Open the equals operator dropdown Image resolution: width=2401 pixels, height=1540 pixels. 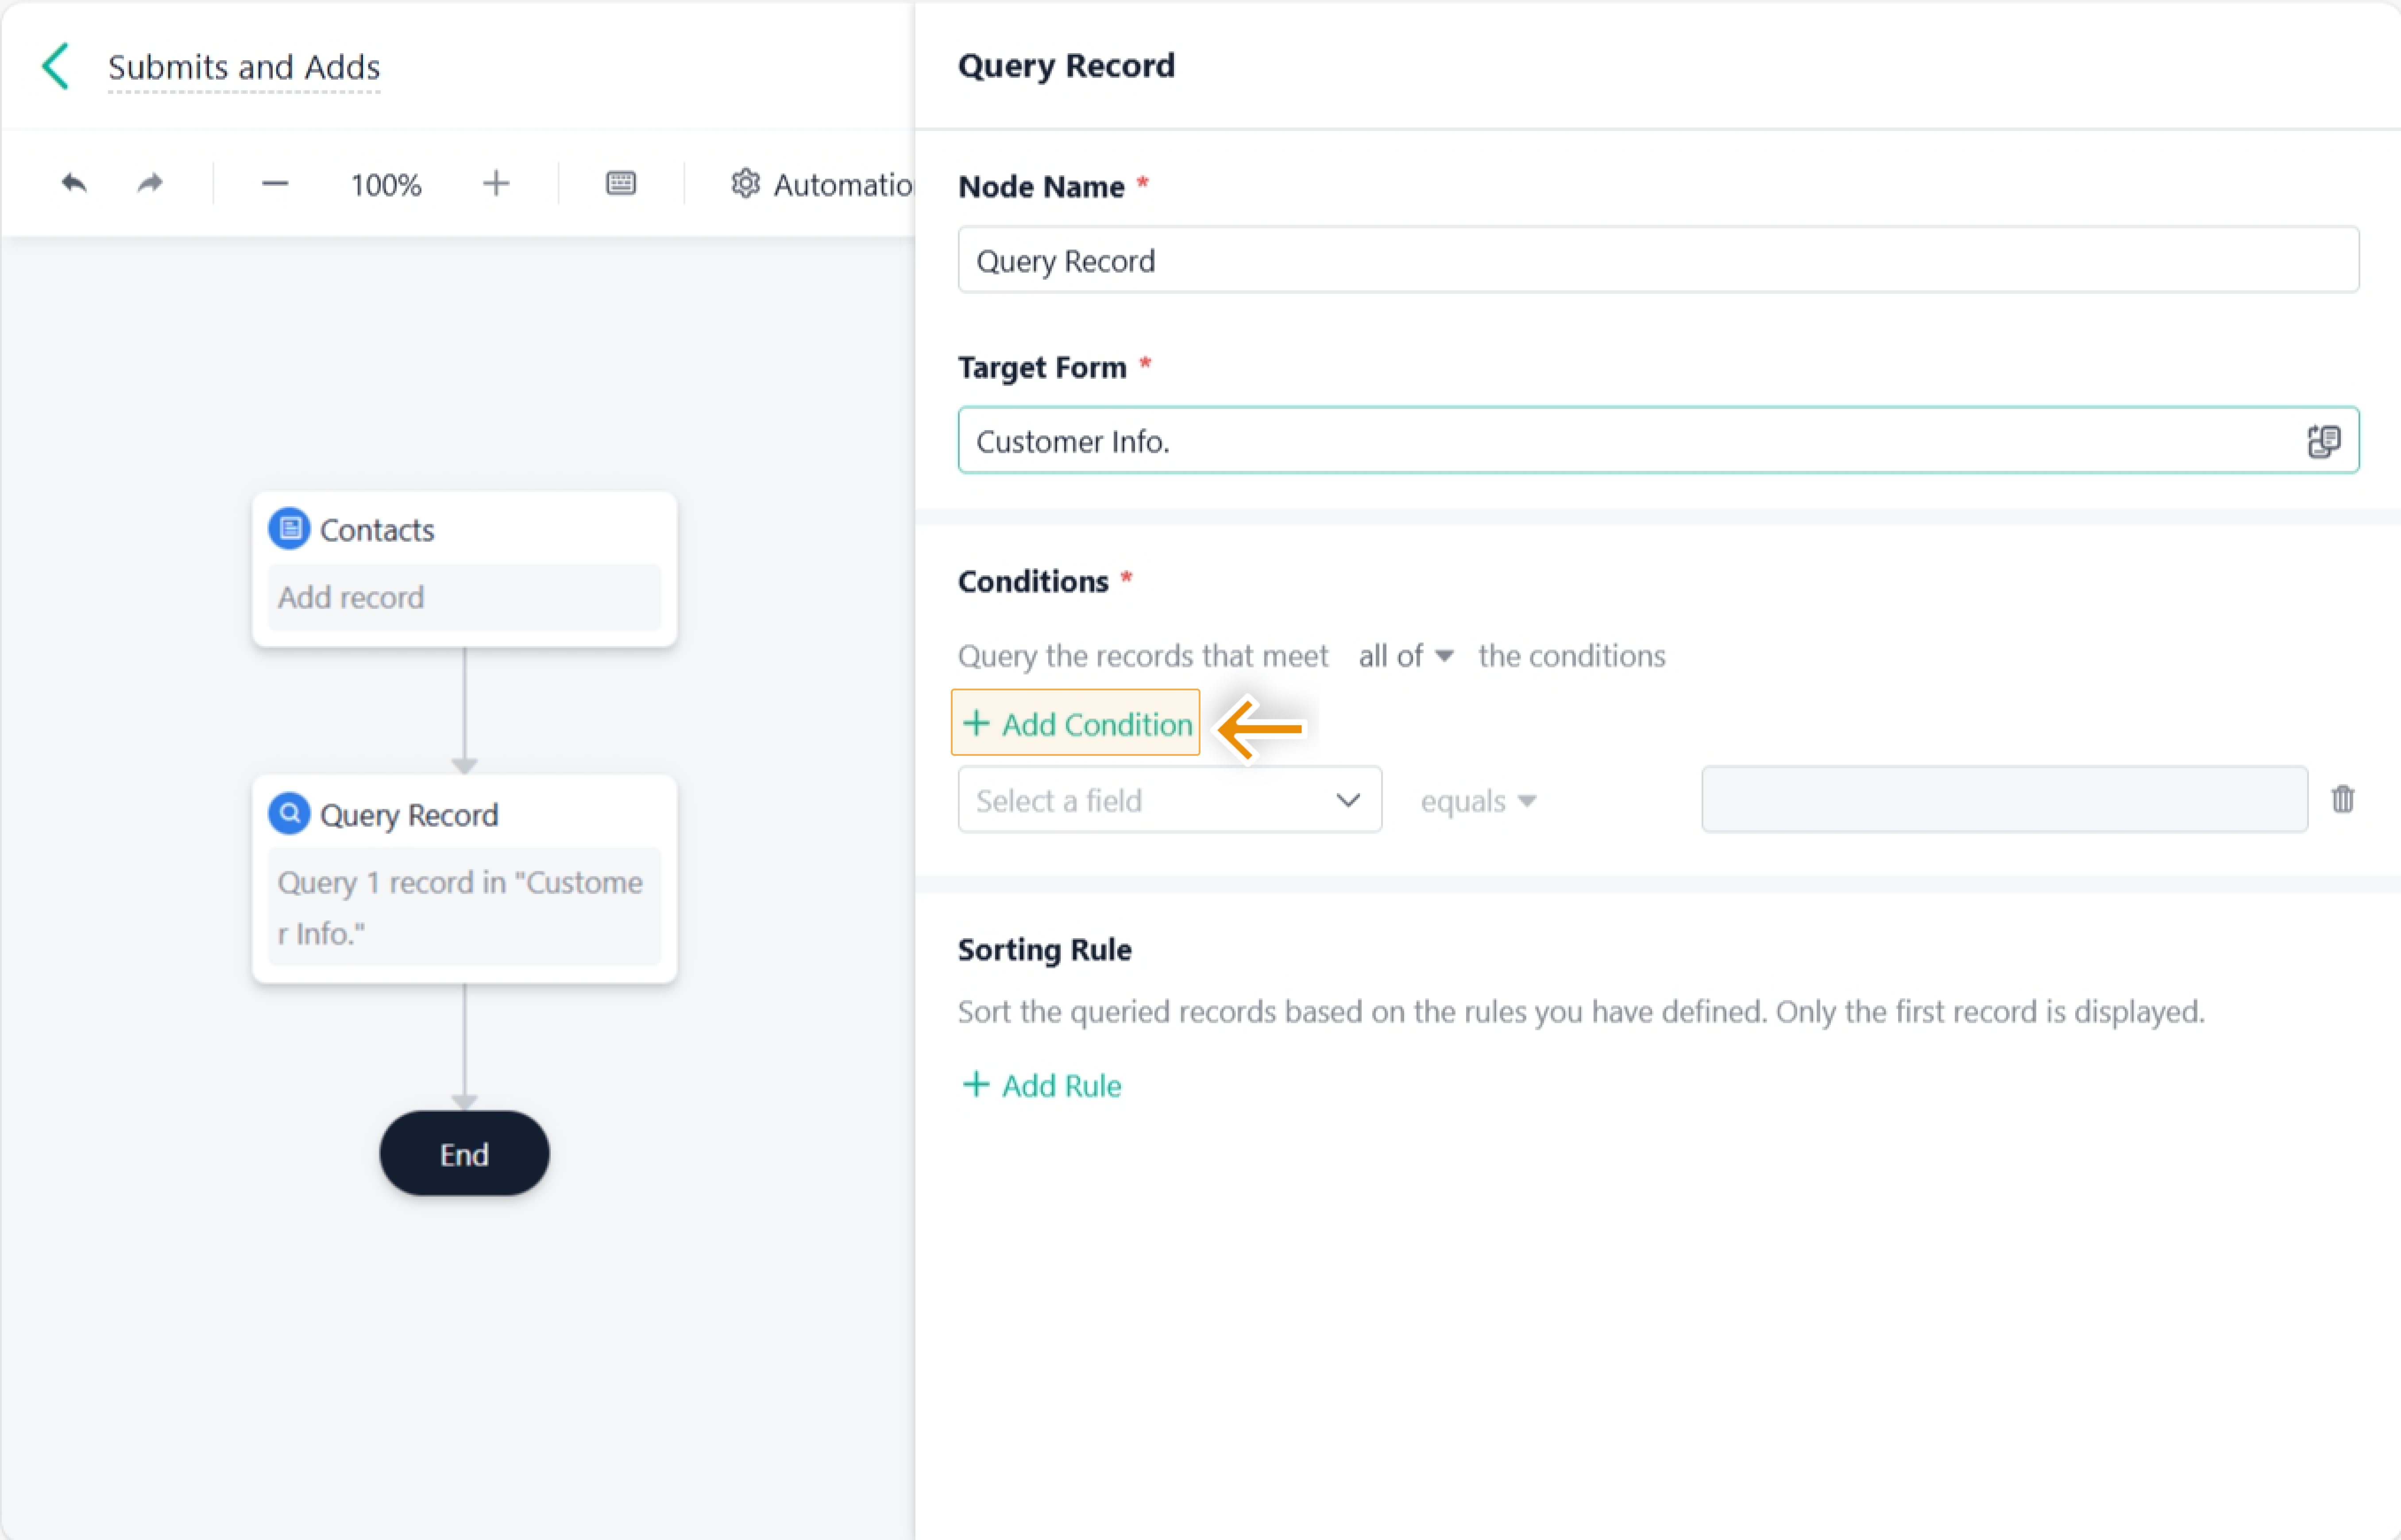1478,801
